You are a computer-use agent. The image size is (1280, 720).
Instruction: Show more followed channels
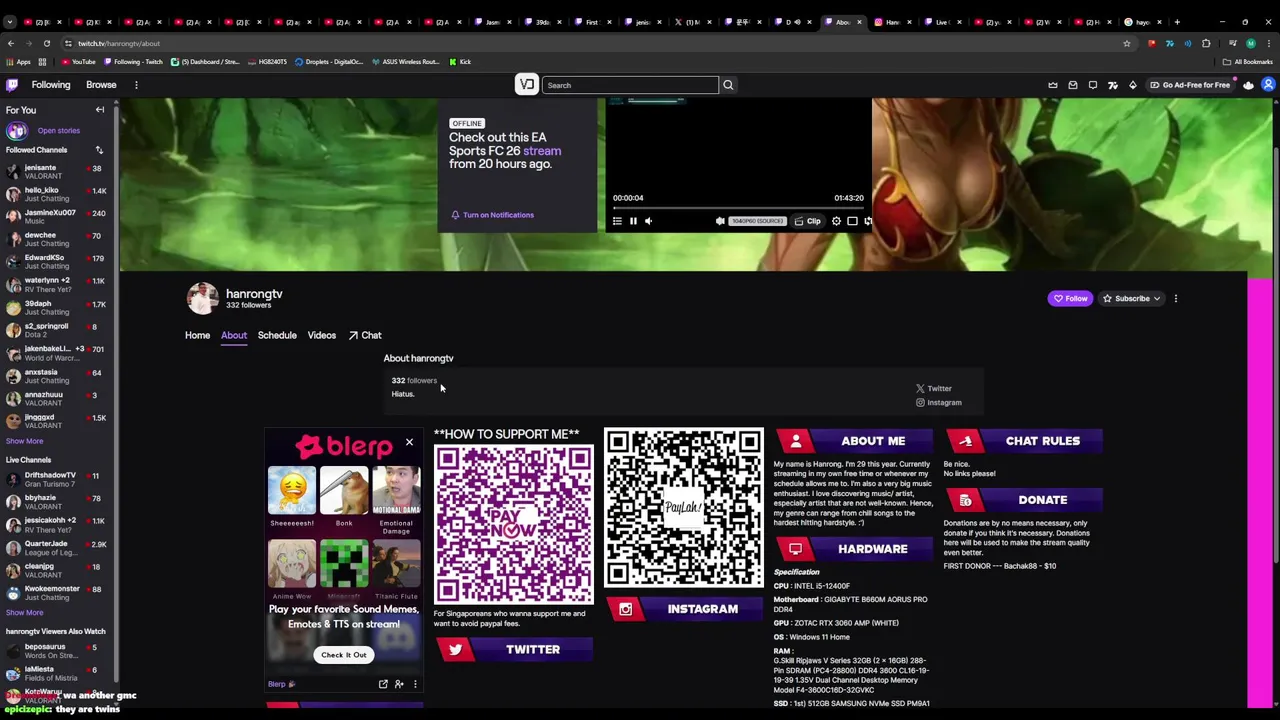[24, 441]
